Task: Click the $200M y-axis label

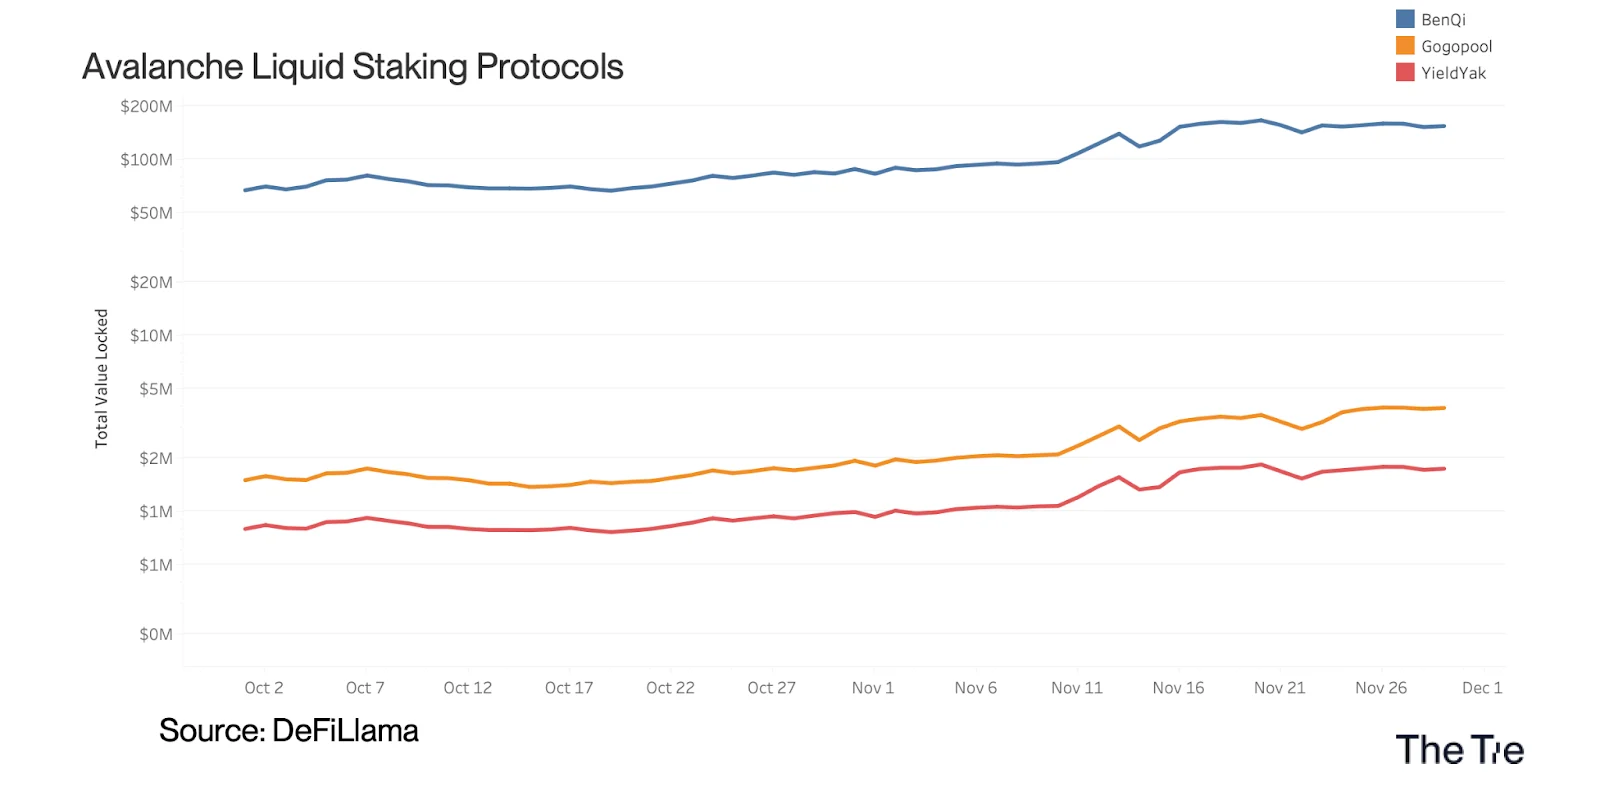Action: (146, 106)
